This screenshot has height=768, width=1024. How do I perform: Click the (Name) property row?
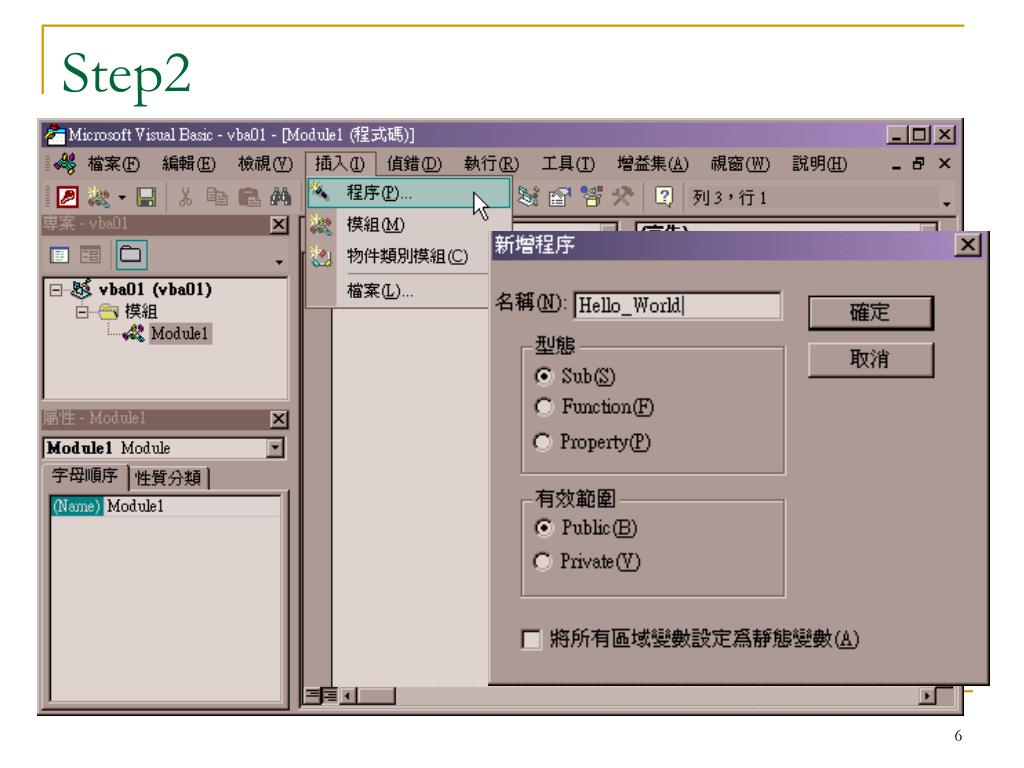pos(165,506)
